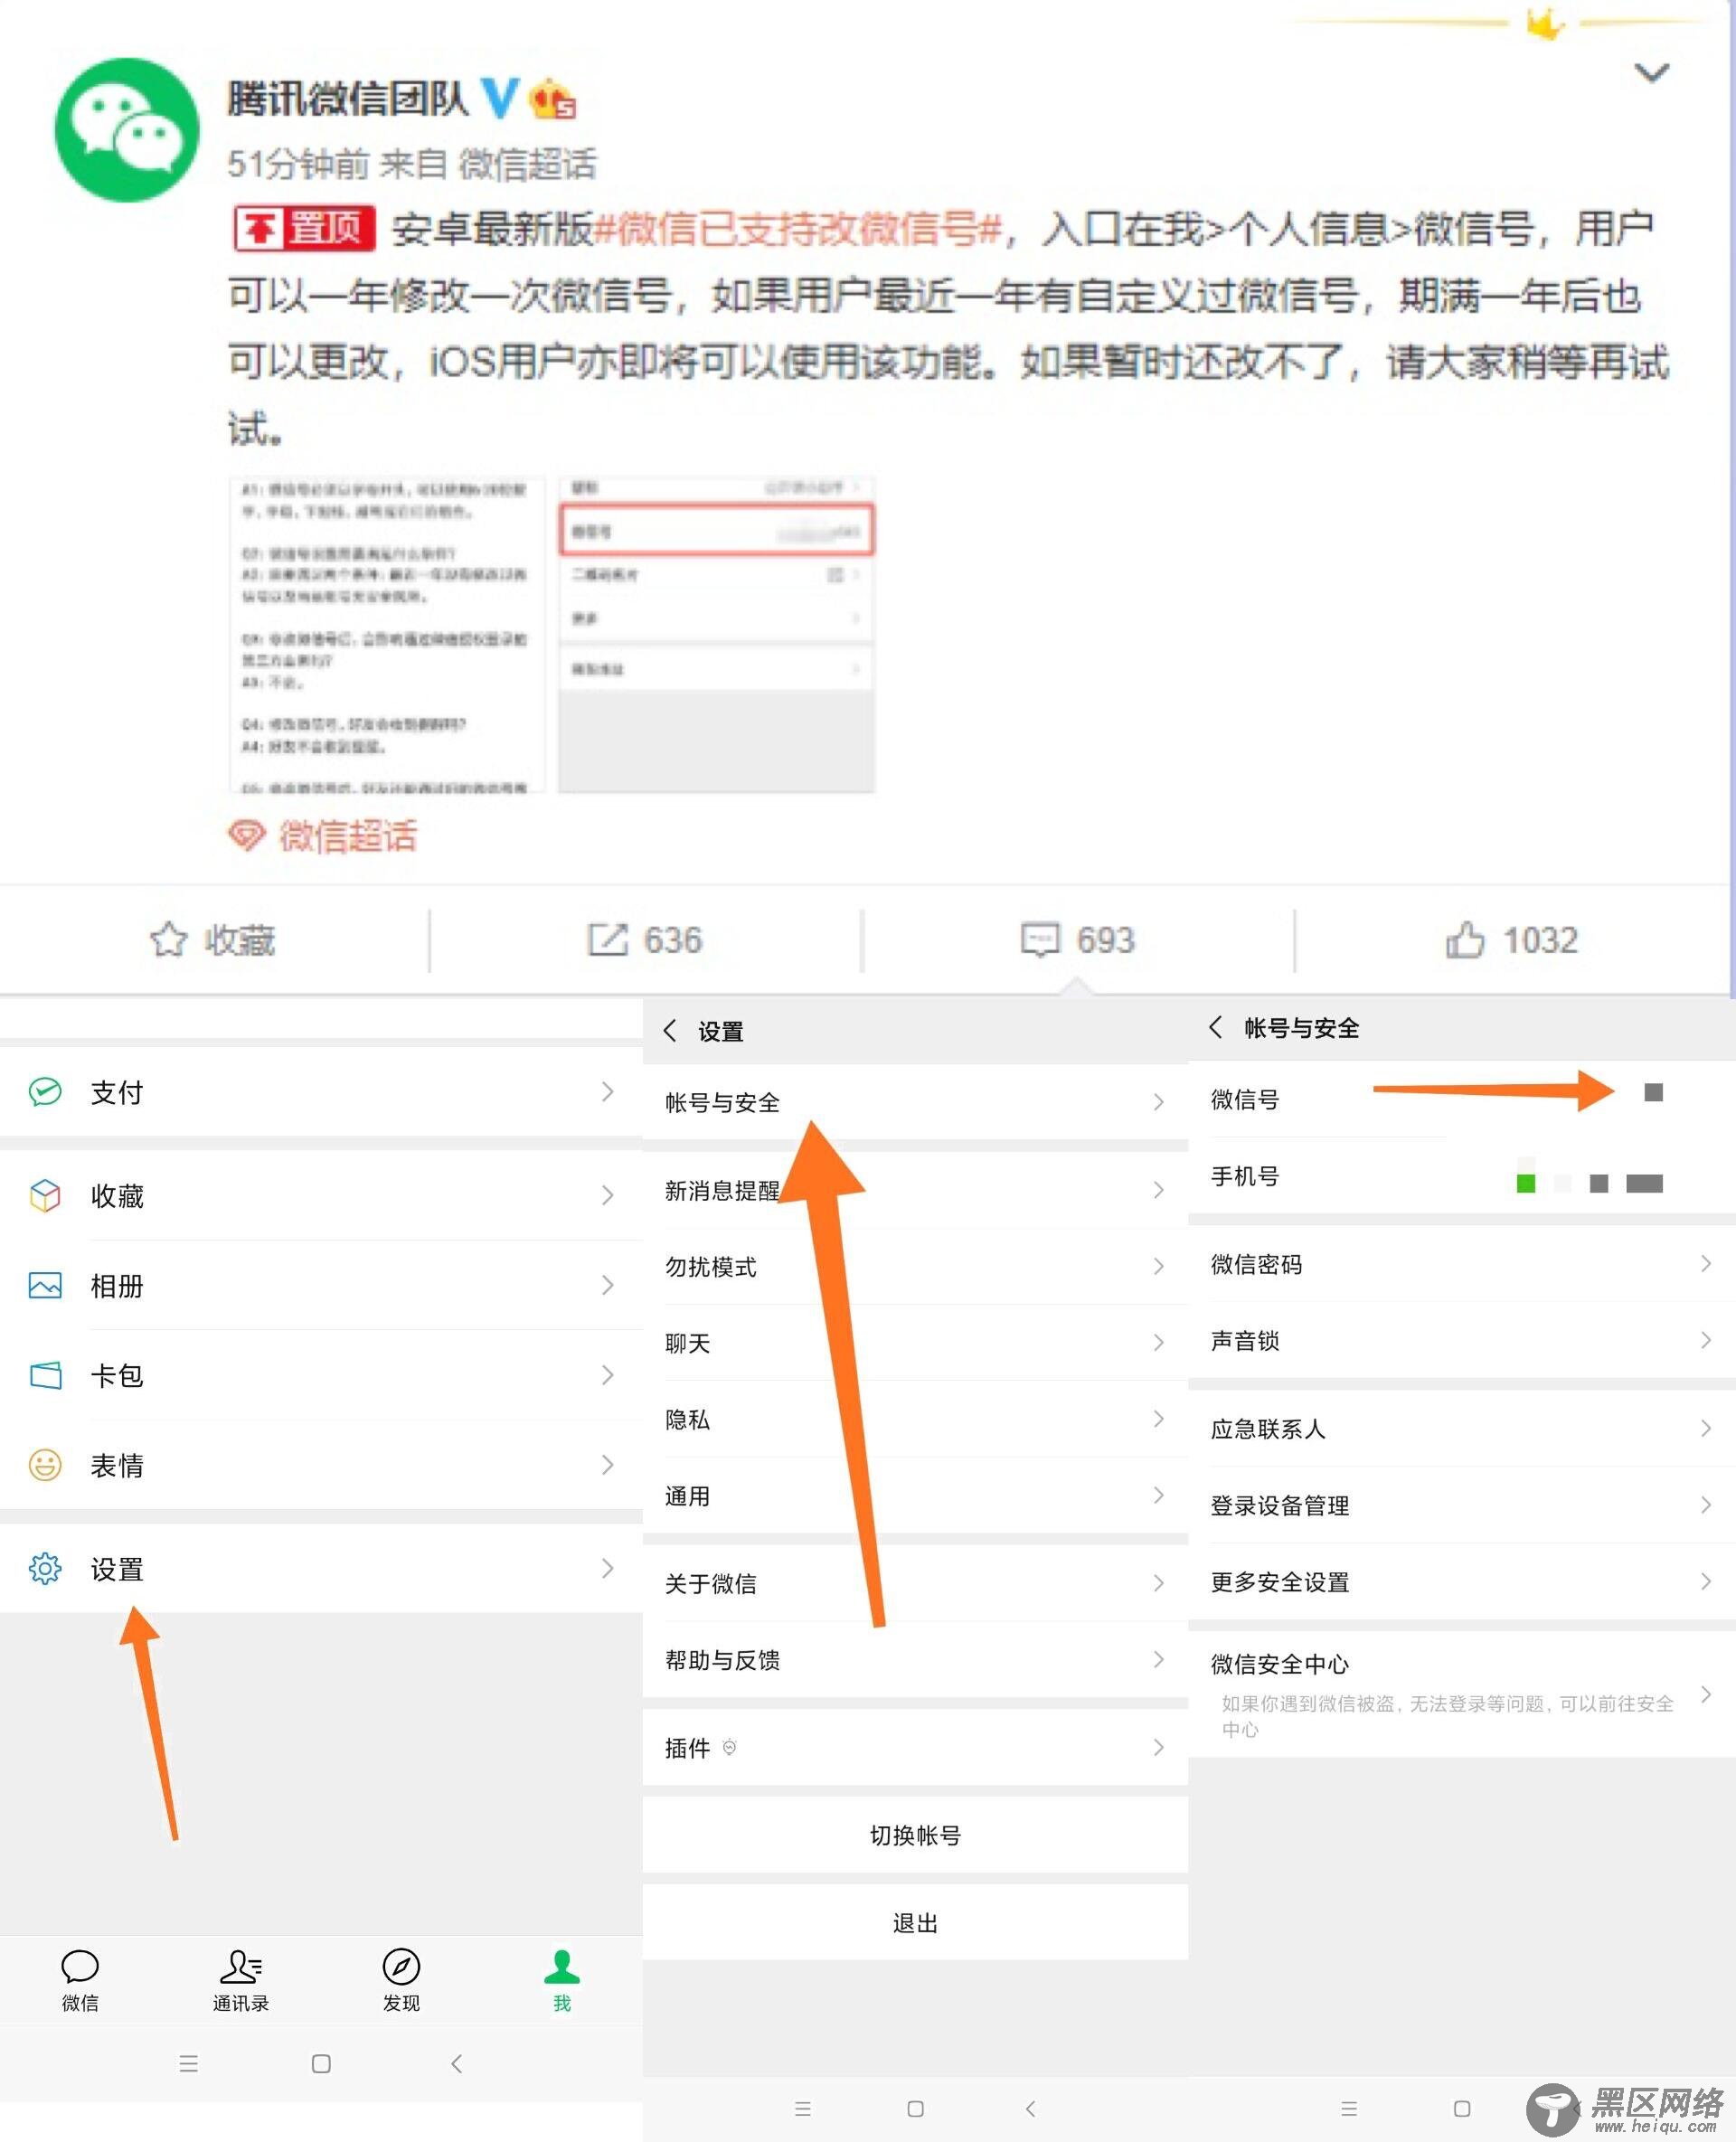Tap the Android home icon under Me page
1736x2142 pixels.
(321, 2063)
